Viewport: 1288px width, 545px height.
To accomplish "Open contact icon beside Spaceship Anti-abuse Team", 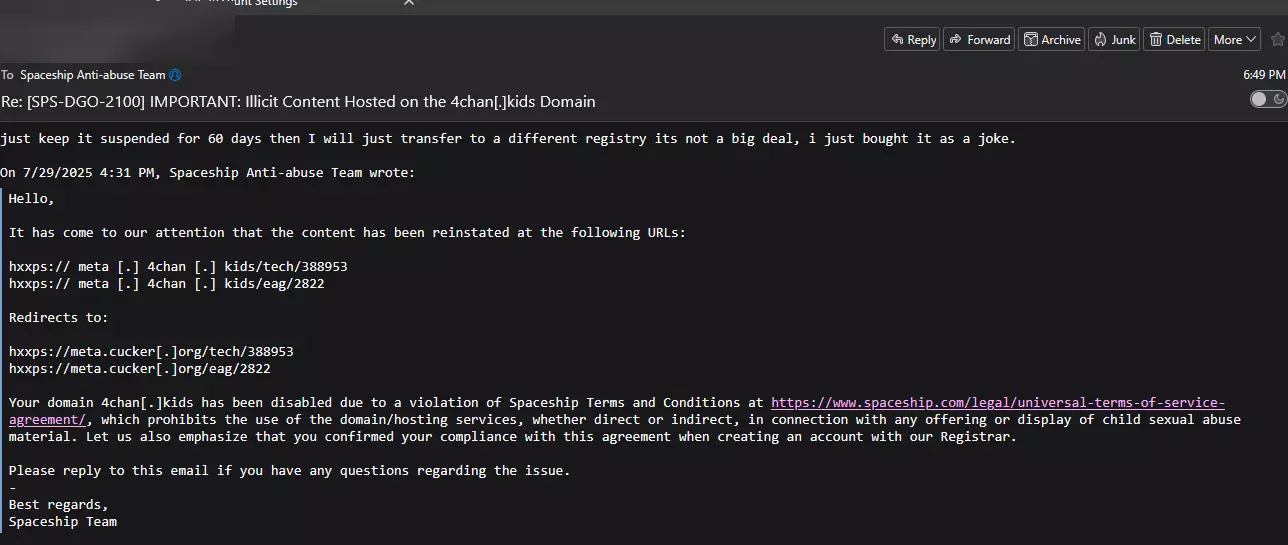I will (176, 75).
